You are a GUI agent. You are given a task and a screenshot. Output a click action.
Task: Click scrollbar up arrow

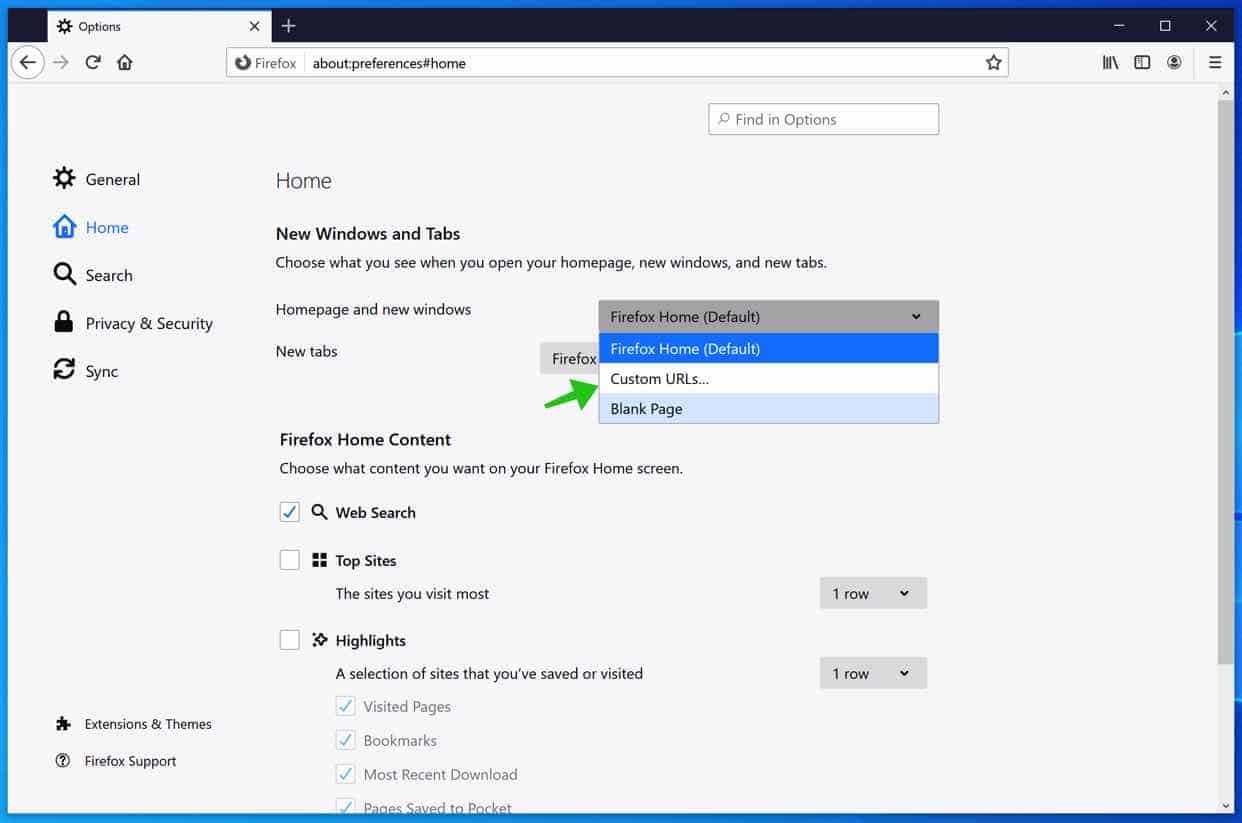click(1226, 92)
